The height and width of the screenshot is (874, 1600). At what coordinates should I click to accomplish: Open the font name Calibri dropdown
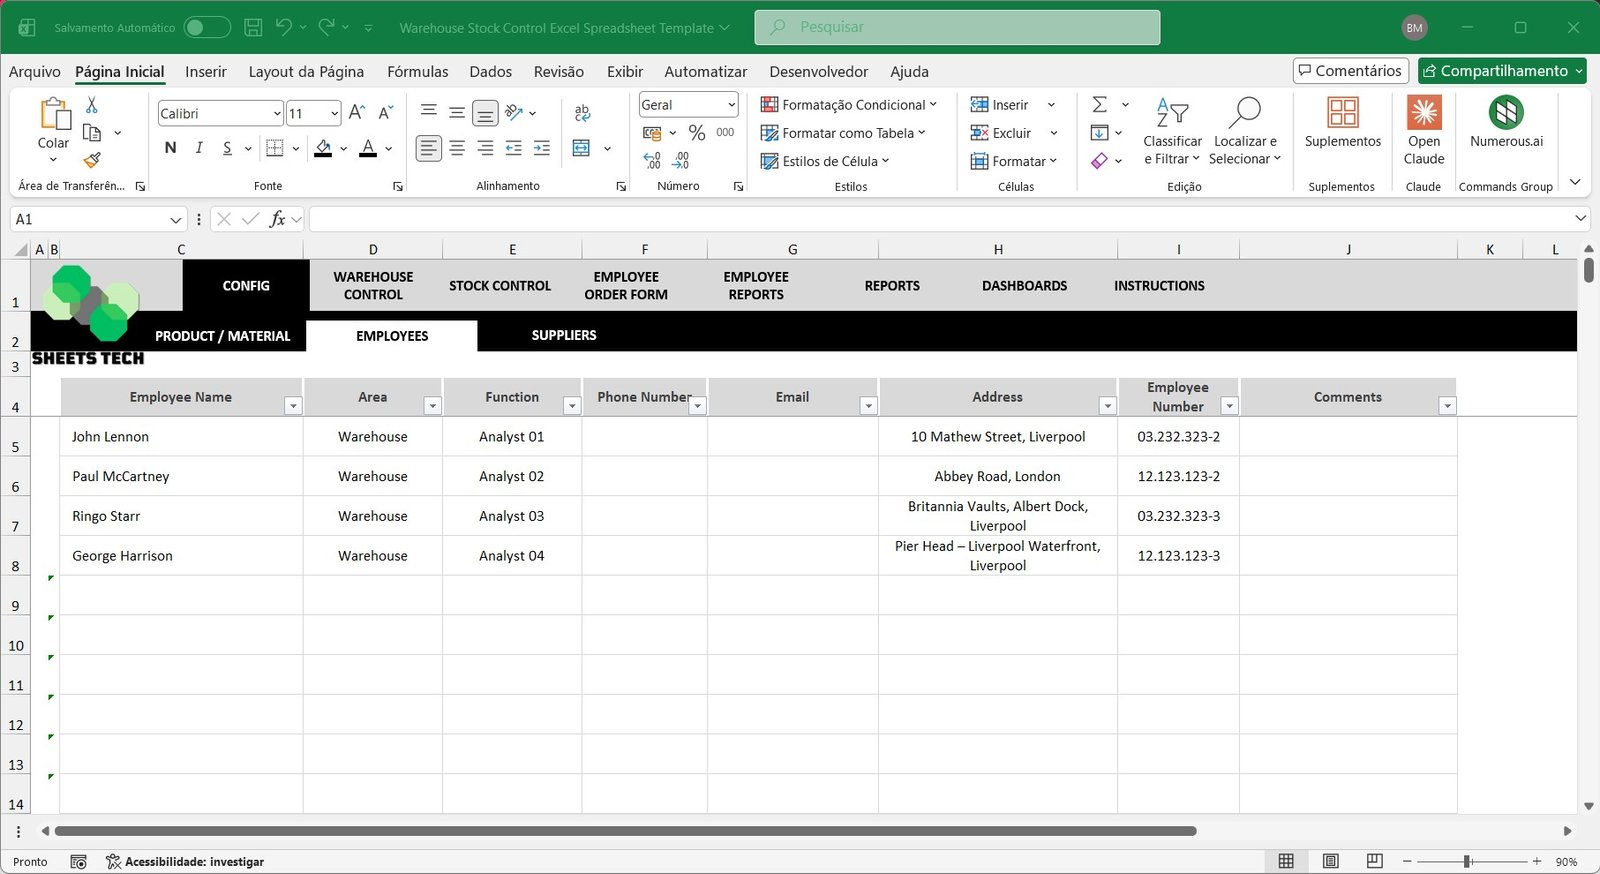(277, 114)
